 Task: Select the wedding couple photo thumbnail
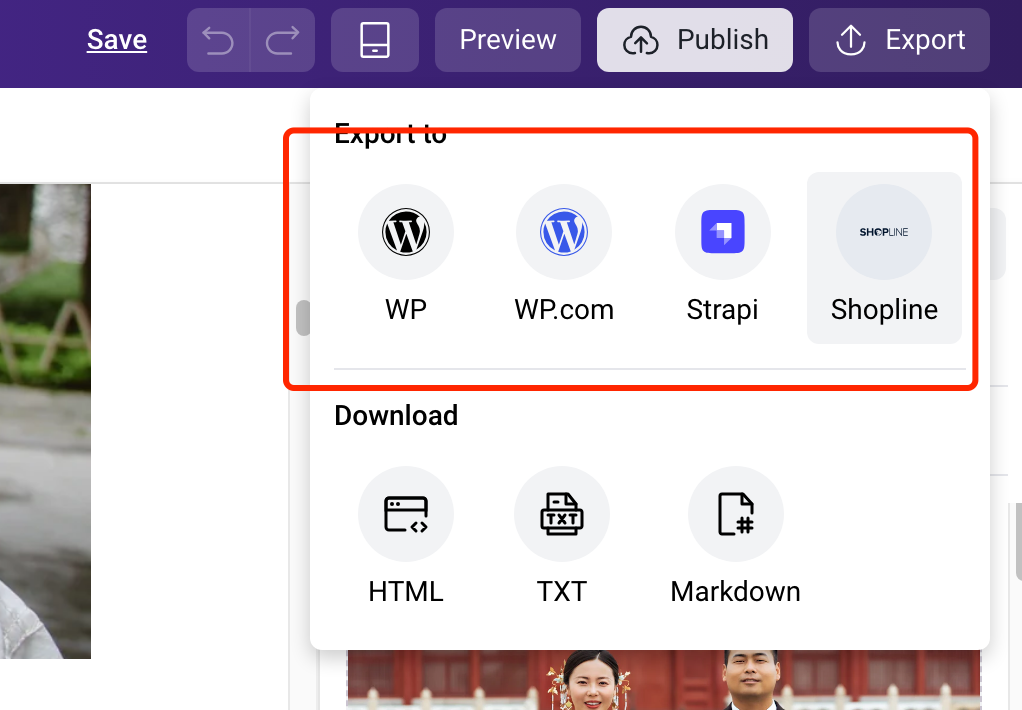tap(664, 679)
